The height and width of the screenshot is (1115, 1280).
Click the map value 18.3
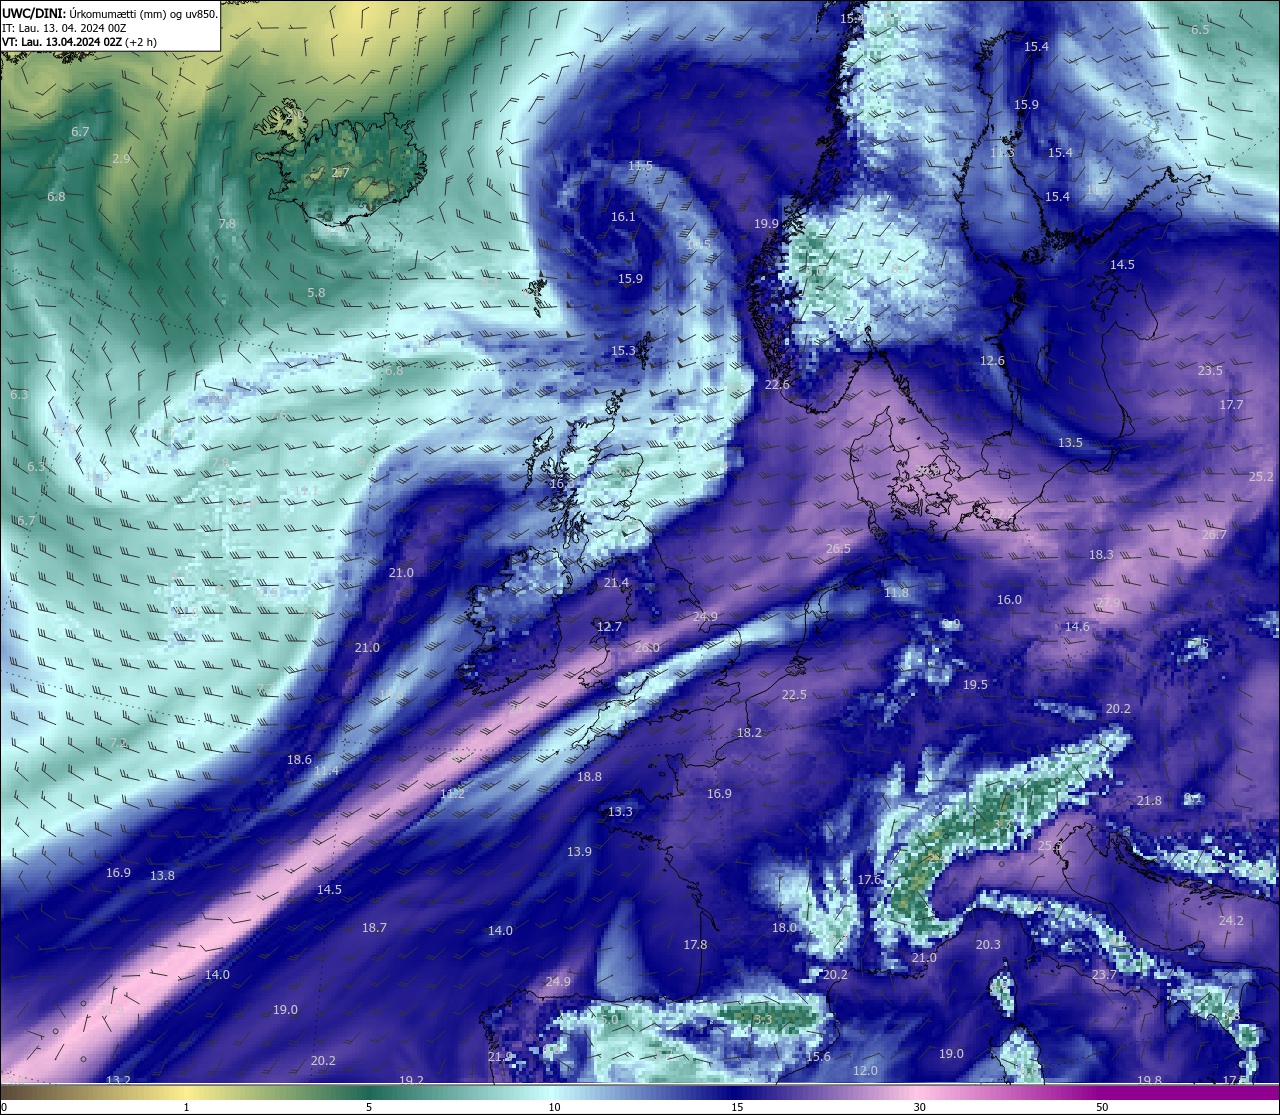tap(1101, 555)
